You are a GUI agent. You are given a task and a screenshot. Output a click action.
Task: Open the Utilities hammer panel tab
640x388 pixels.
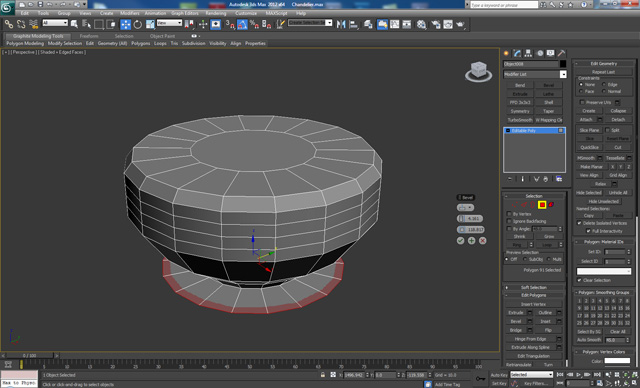561,53
